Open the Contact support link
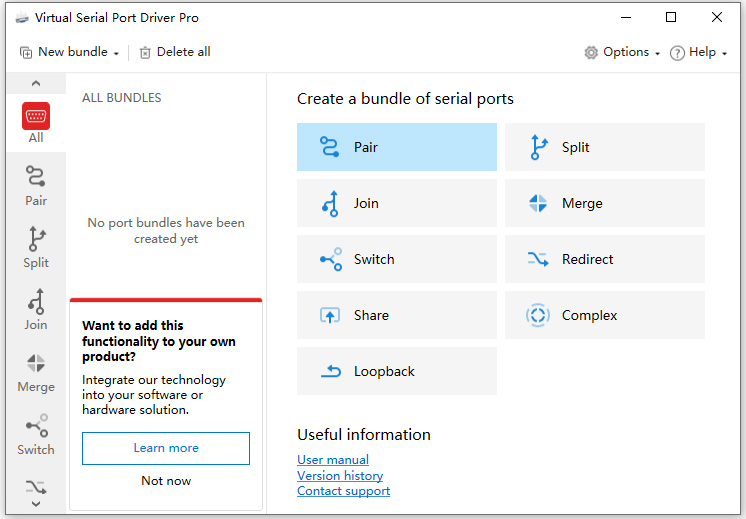 (x=343, y=491)
